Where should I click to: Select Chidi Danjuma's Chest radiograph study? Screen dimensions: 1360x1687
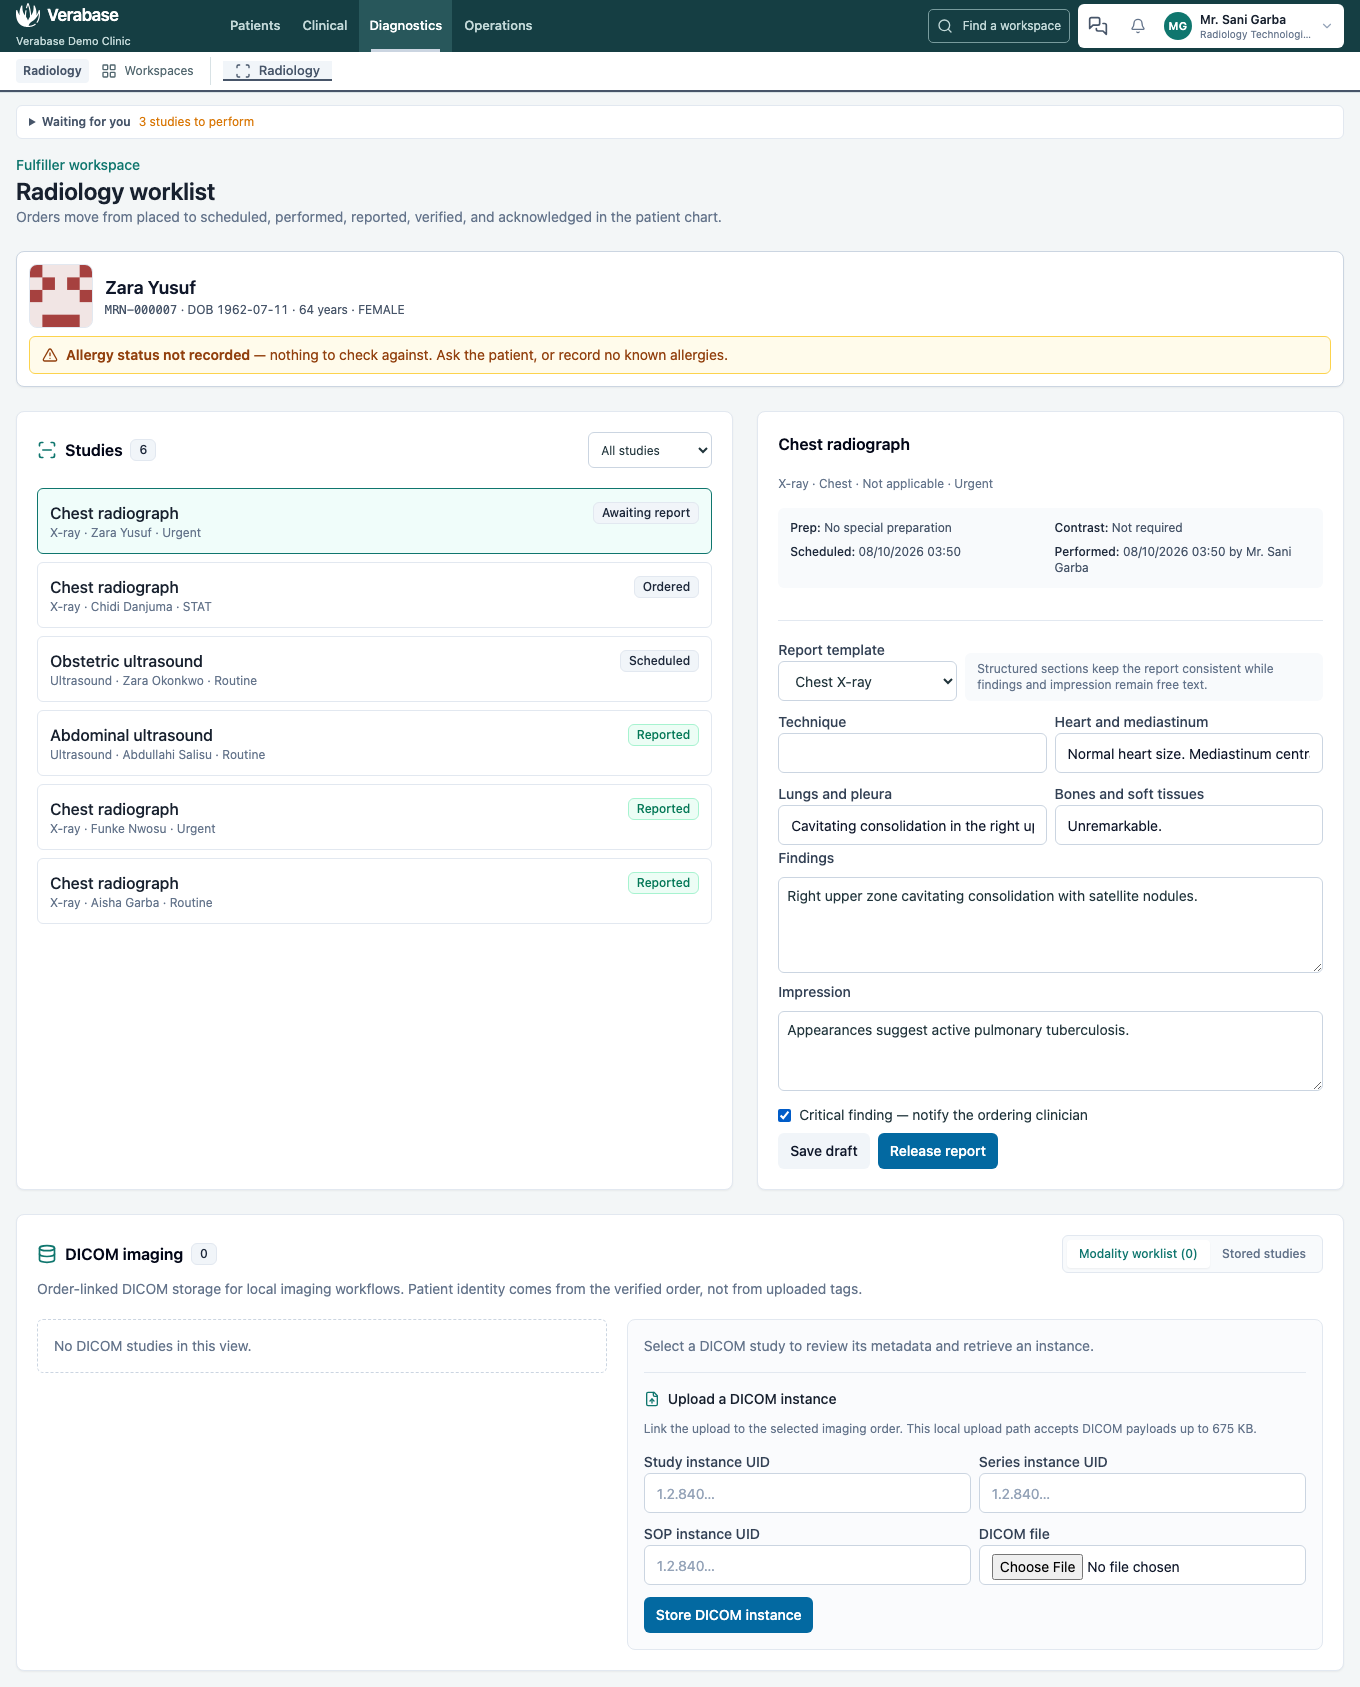coord(374,595)
